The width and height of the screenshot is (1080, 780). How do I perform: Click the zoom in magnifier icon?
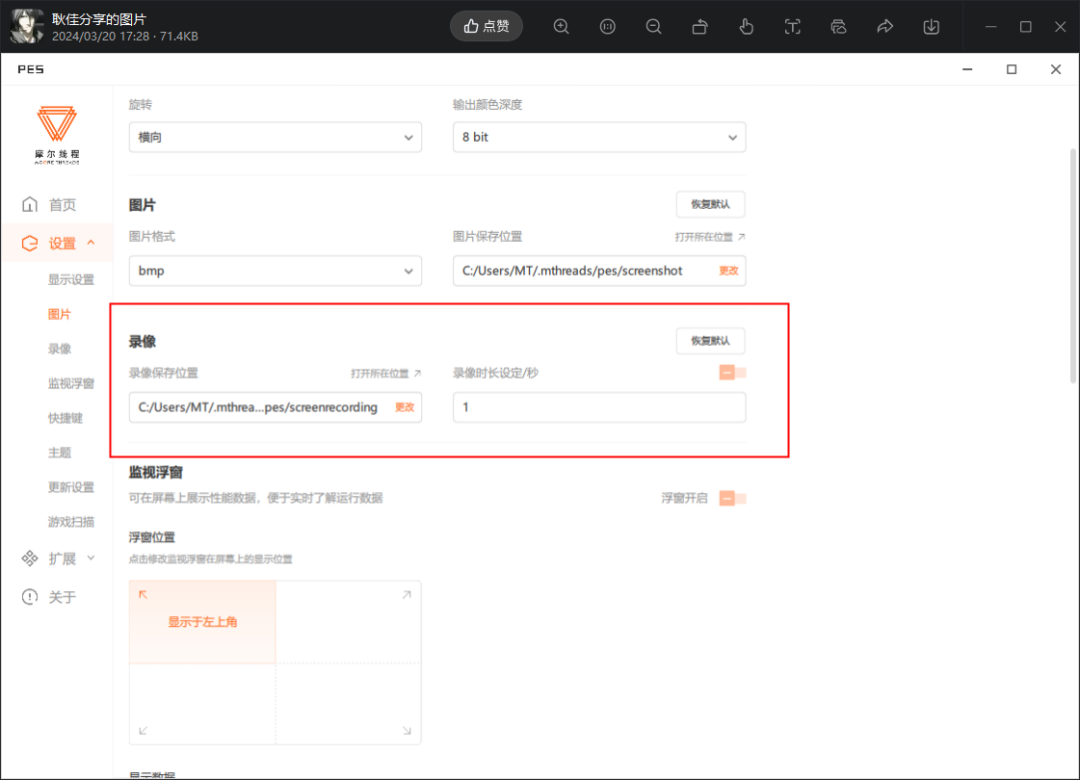561,27
